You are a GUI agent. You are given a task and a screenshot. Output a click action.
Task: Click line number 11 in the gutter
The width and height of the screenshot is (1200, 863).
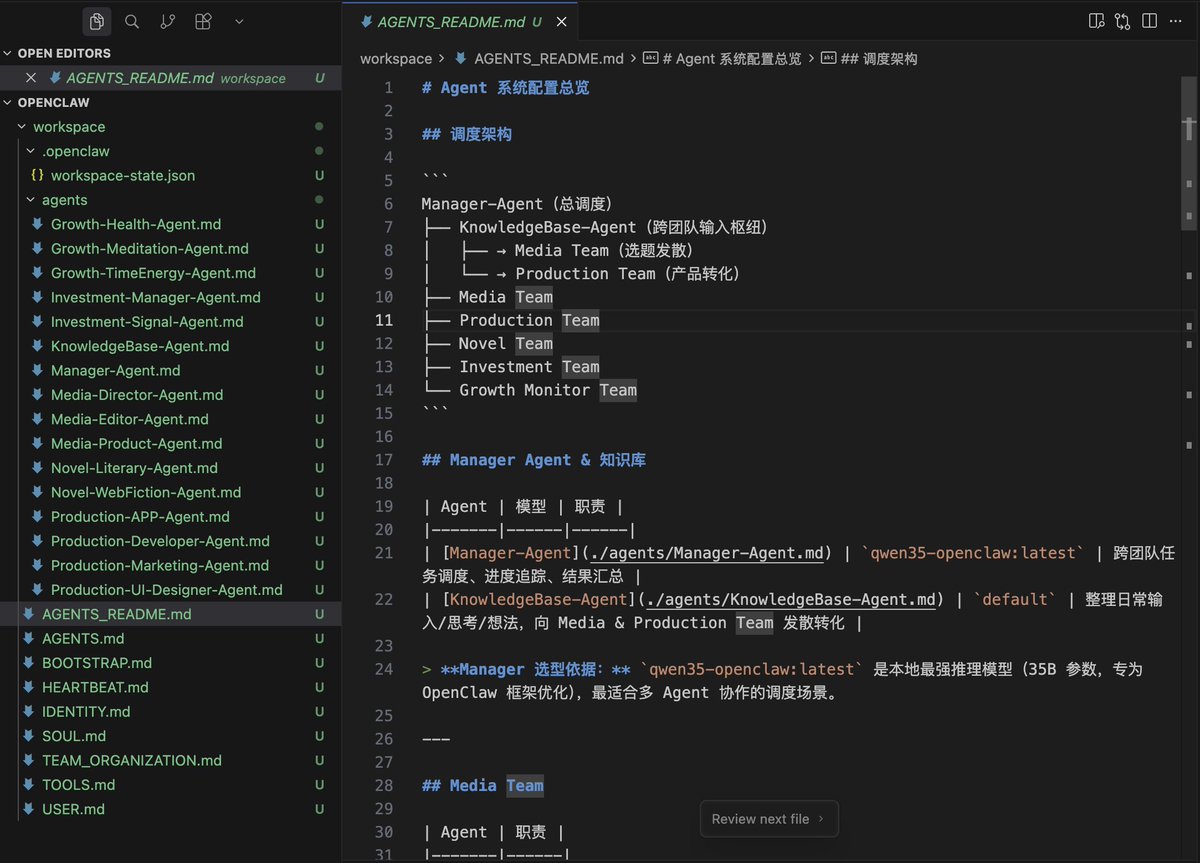[384, 320]
